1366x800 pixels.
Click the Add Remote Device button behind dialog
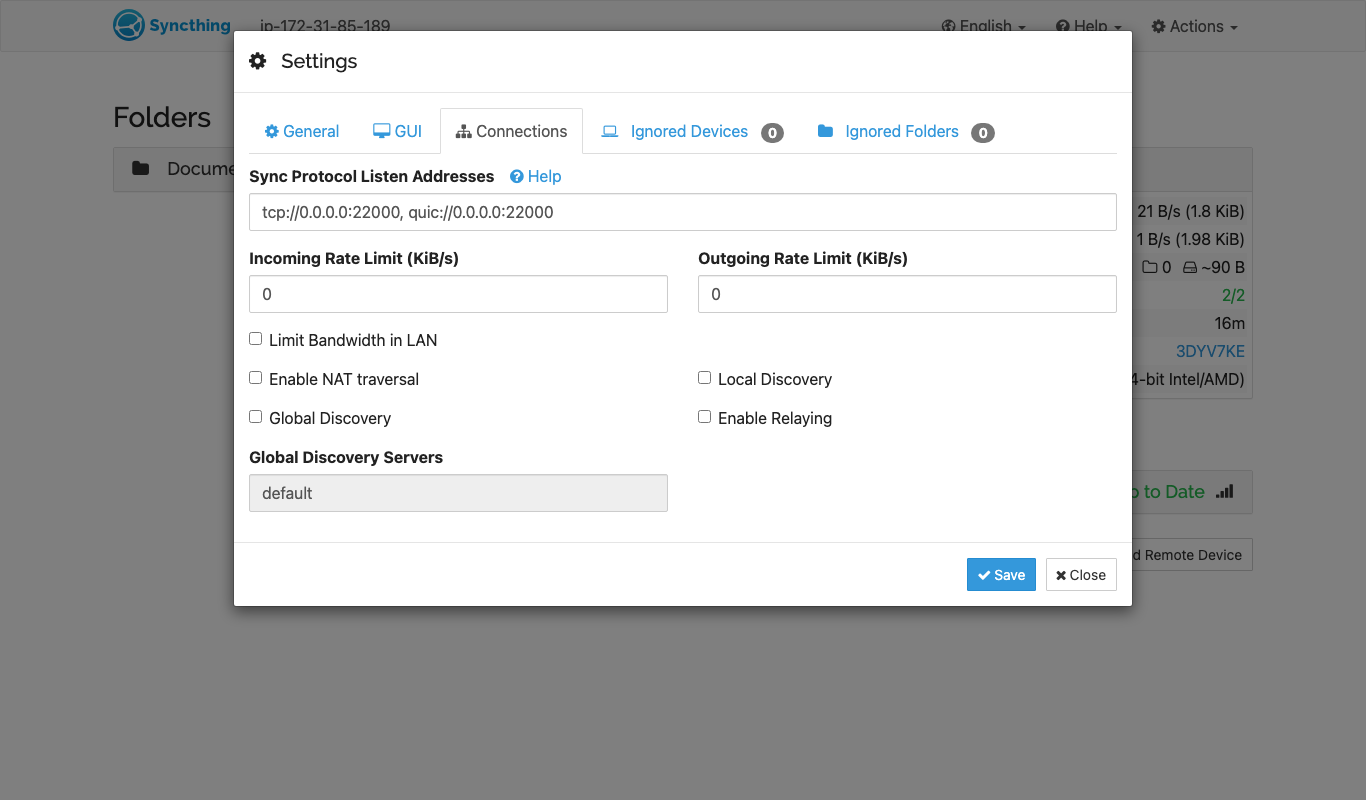click(1190, 555)
